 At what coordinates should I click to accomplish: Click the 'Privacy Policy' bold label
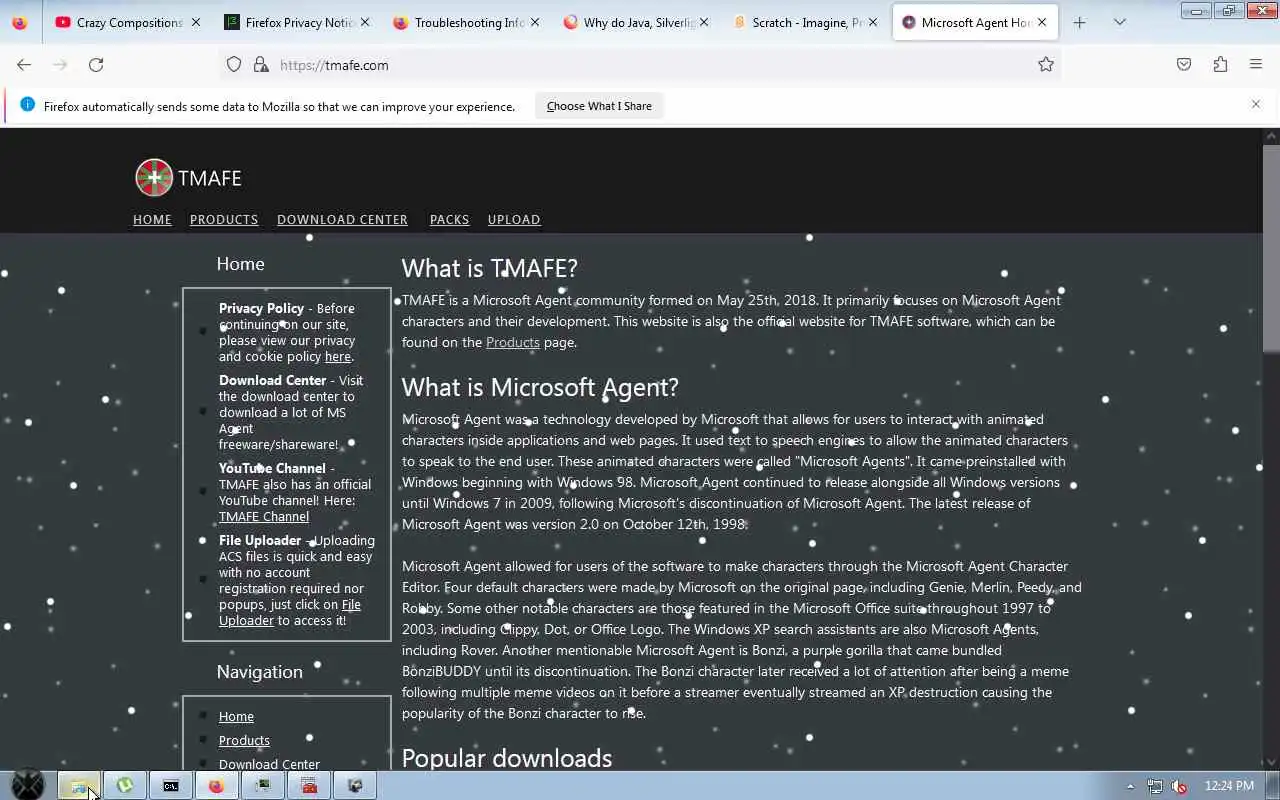[261, 309]
